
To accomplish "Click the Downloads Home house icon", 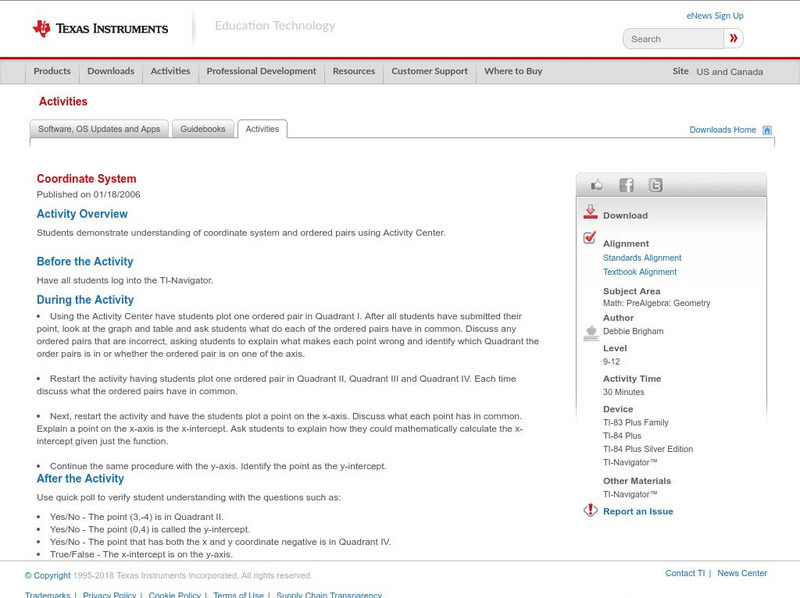I will (x=767, y=130).
